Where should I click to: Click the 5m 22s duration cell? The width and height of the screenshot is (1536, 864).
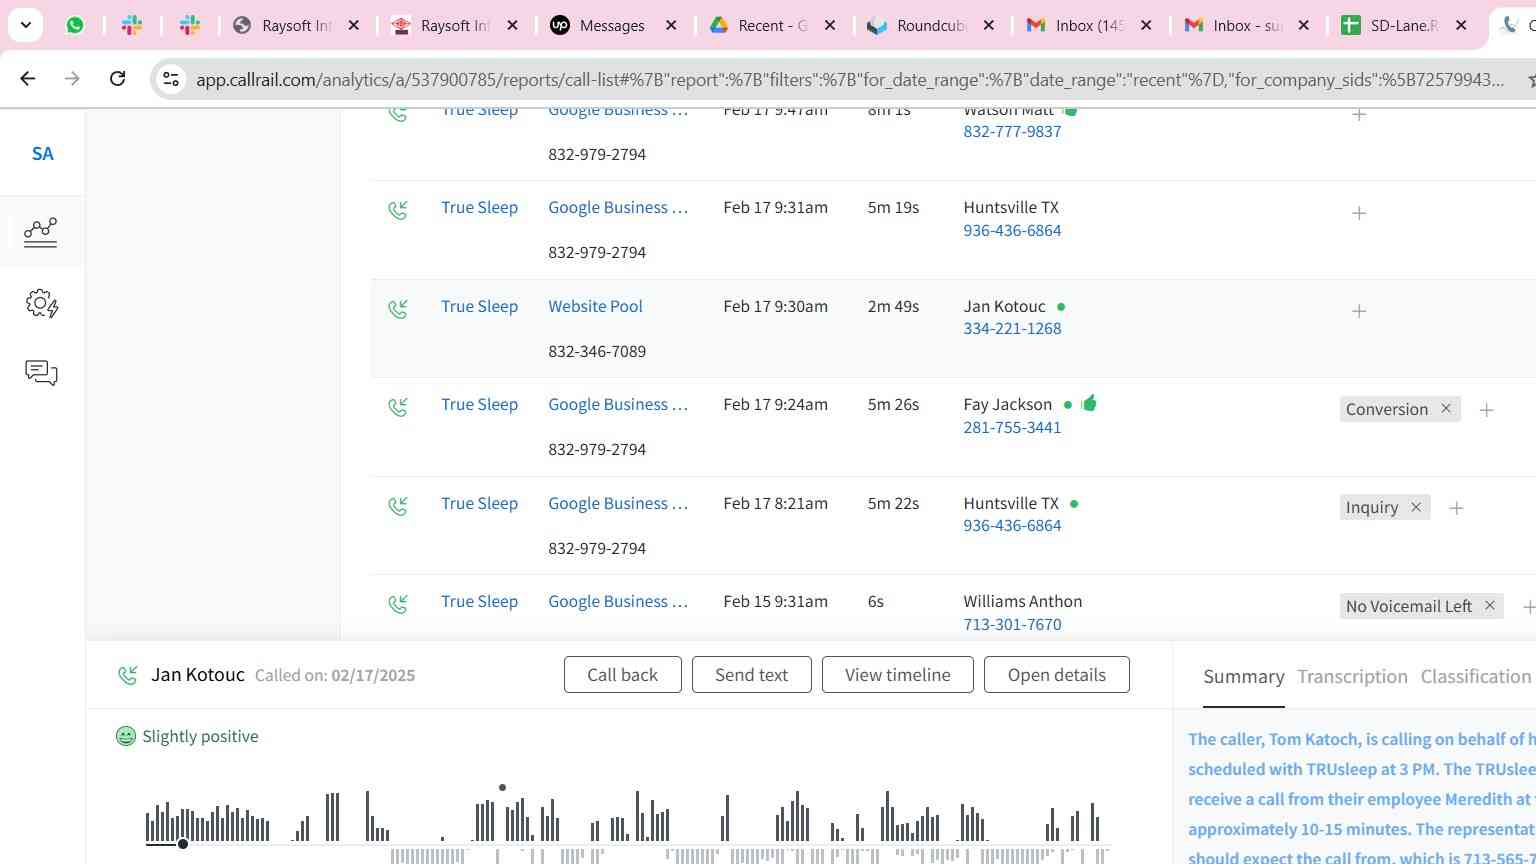[893, 503]
